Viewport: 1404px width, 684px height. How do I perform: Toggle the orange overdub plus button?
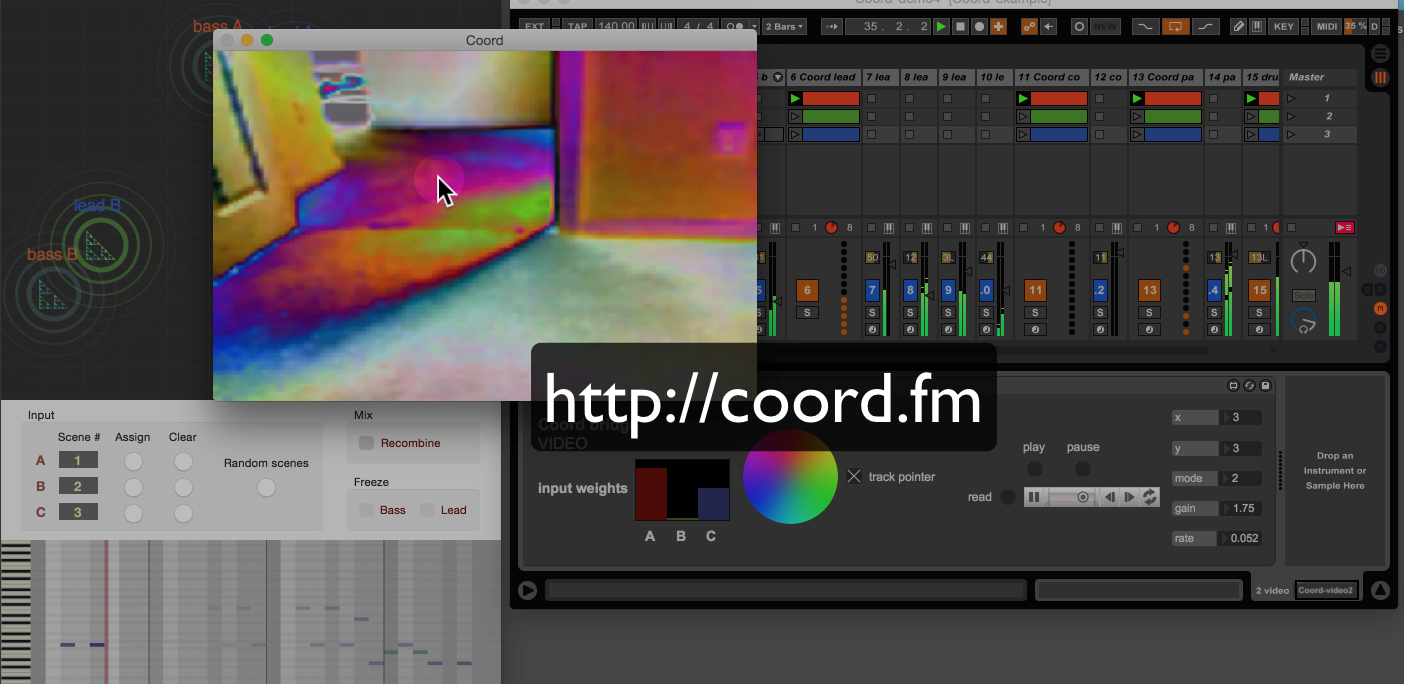coord(998,26)
